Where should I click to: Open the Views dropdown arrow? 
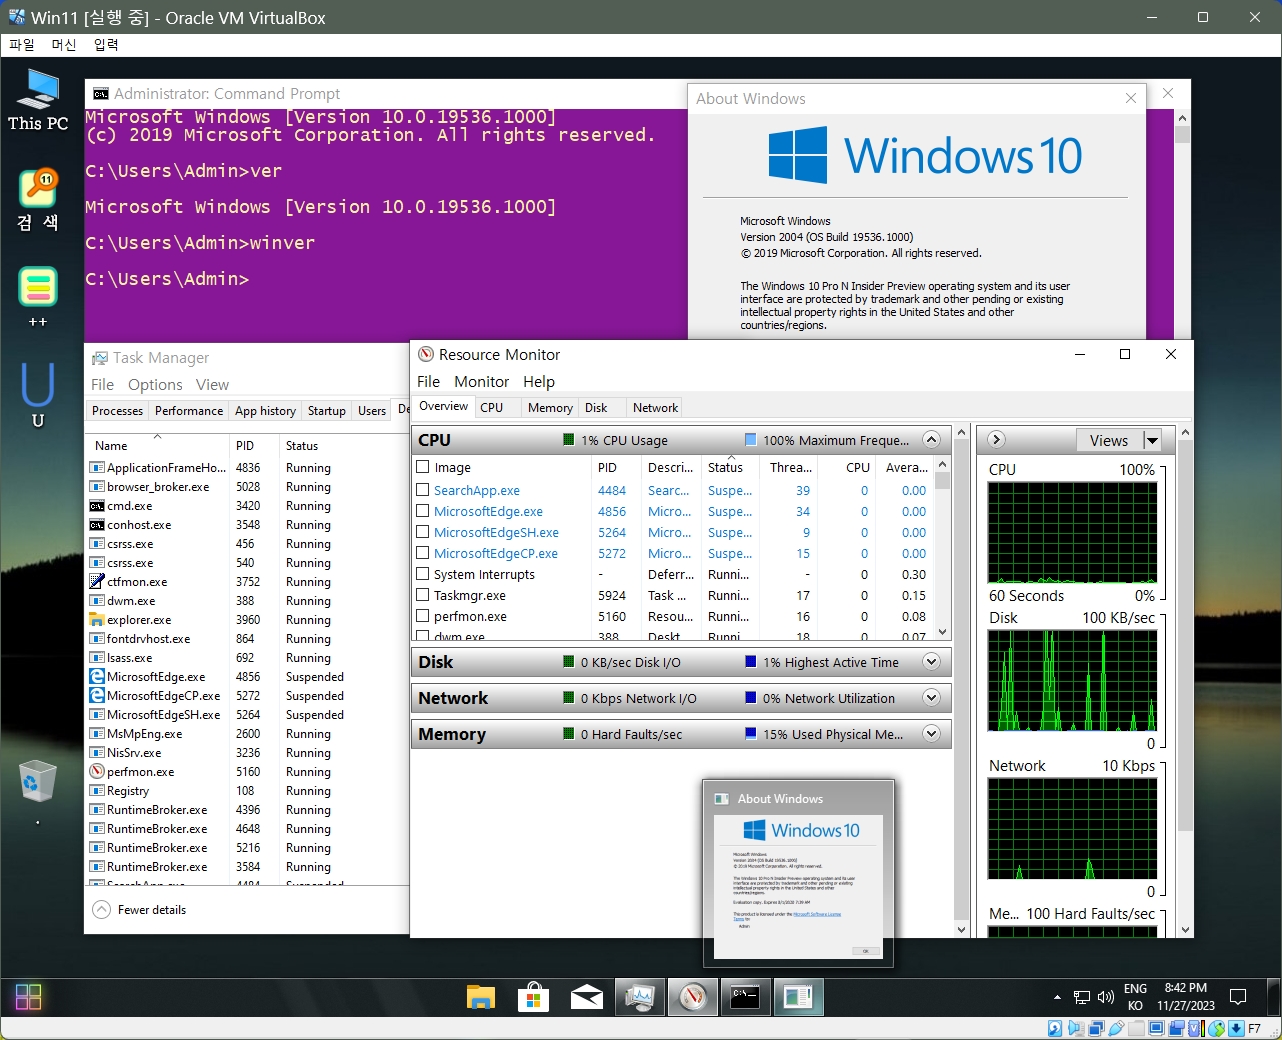click(1152, 440)
